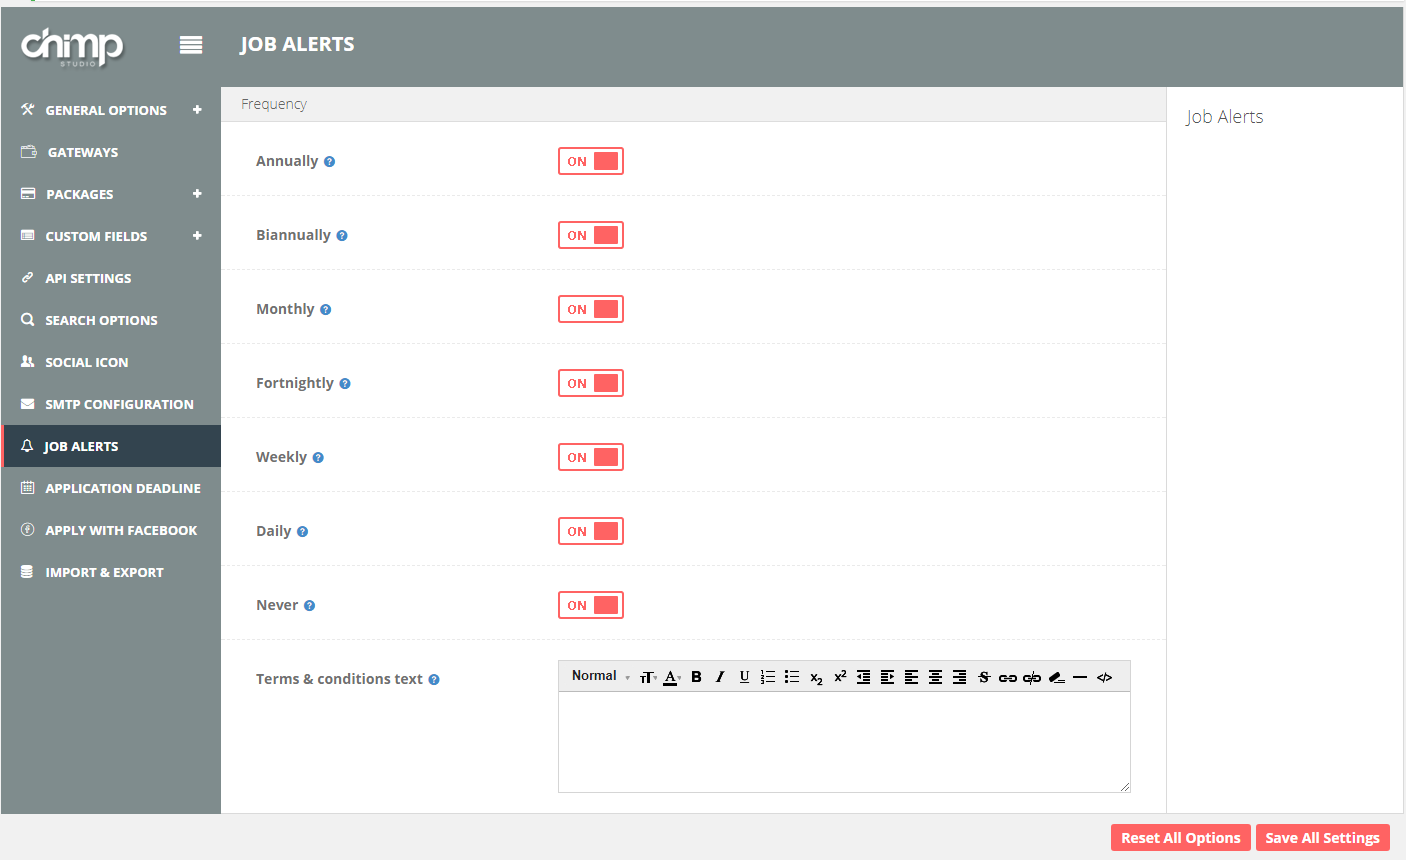Insert an ordered numbered list

[x=768, y=677]
